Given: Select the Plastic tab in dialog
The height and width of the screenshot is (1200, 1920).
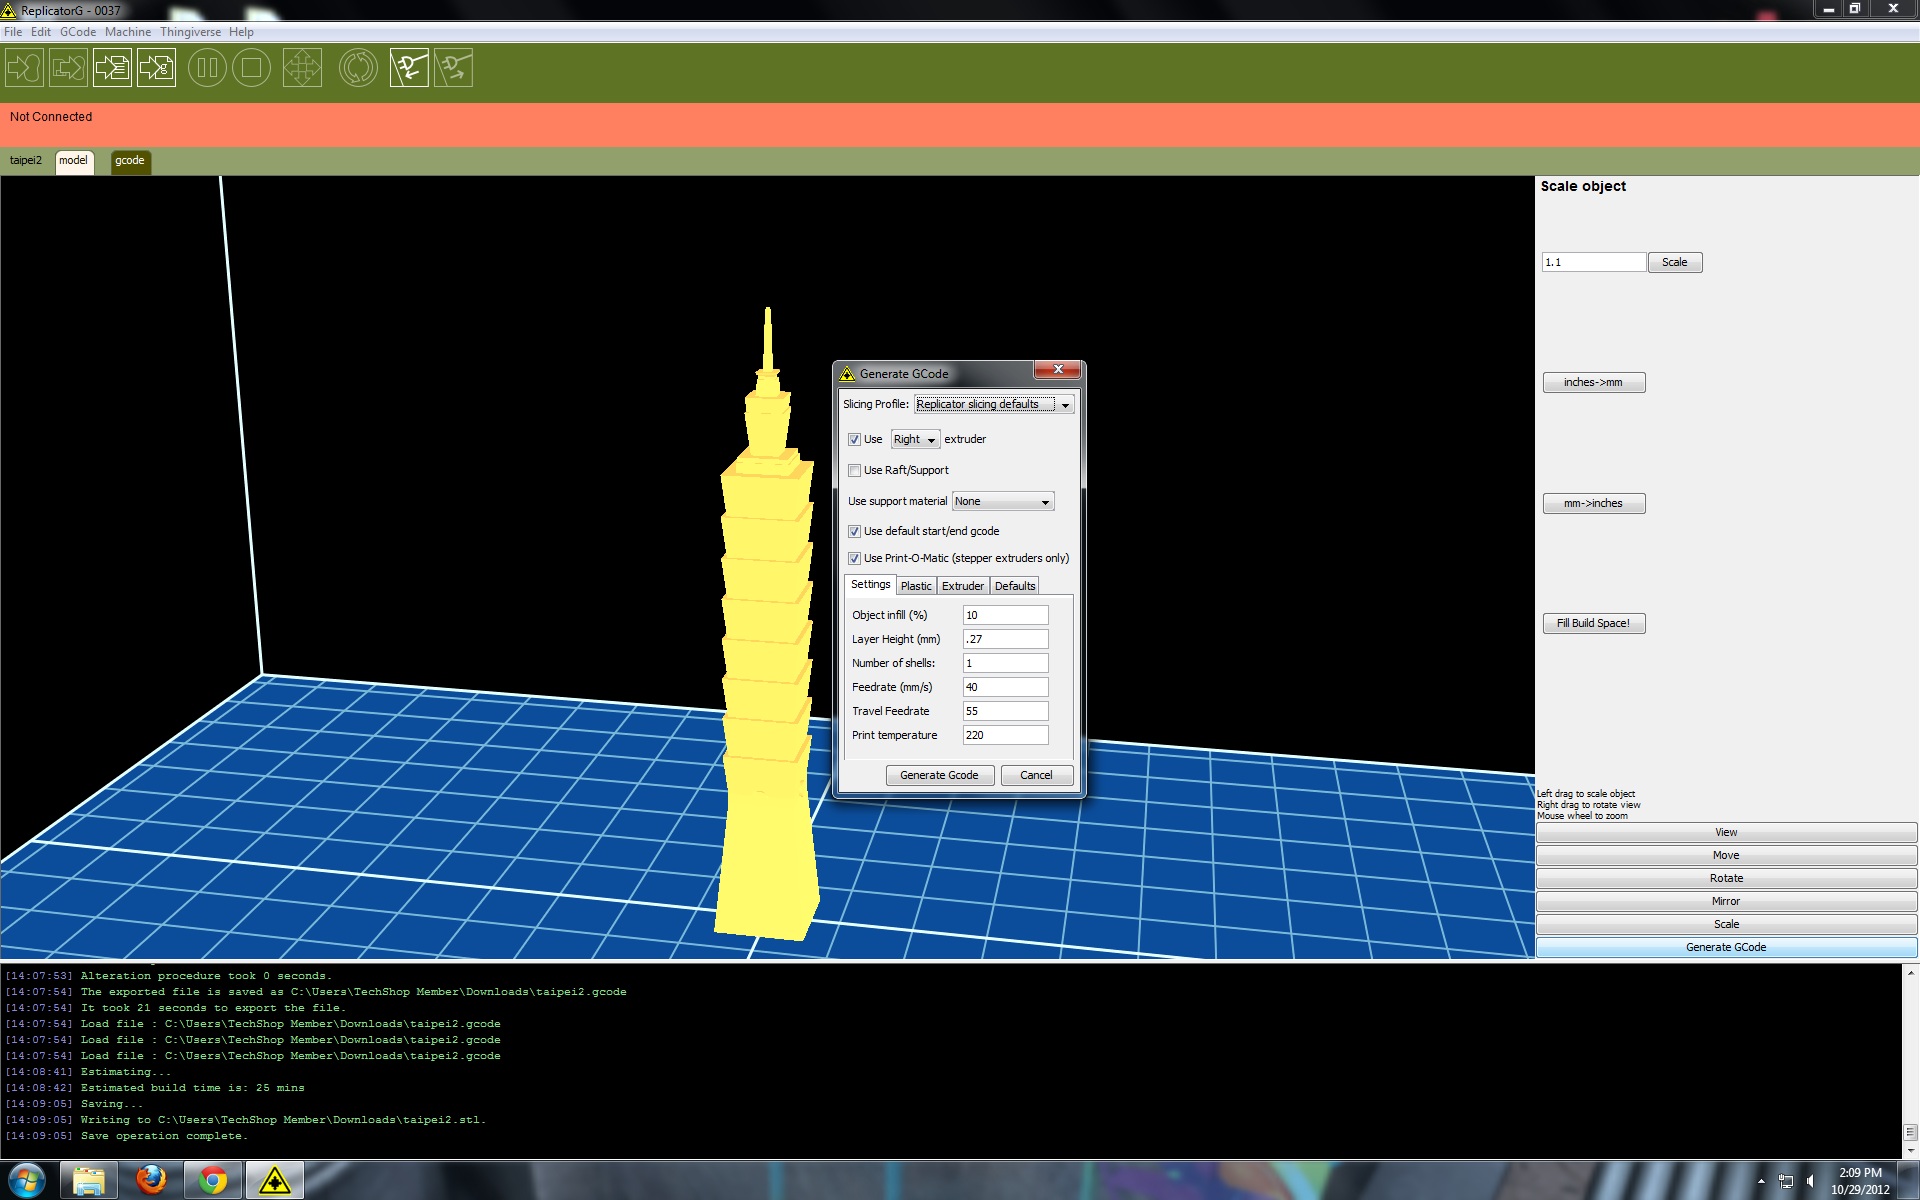Looking at the screenshot, I should pos(916,586).
